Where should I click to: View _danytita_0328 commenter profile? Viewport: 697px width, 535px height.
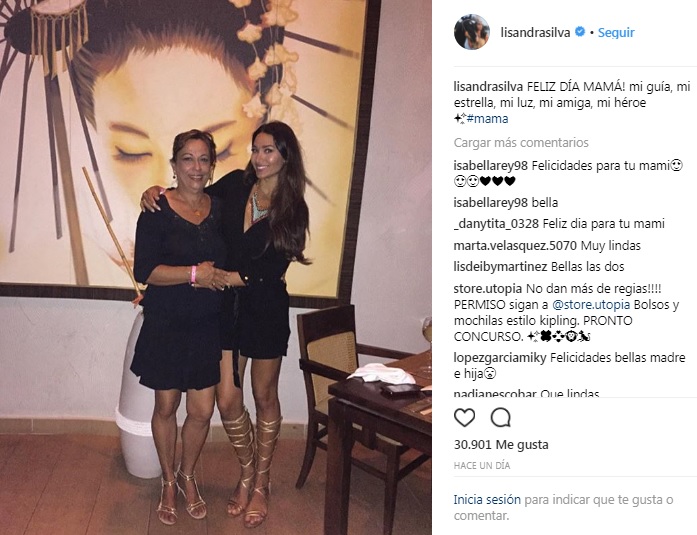496,224
